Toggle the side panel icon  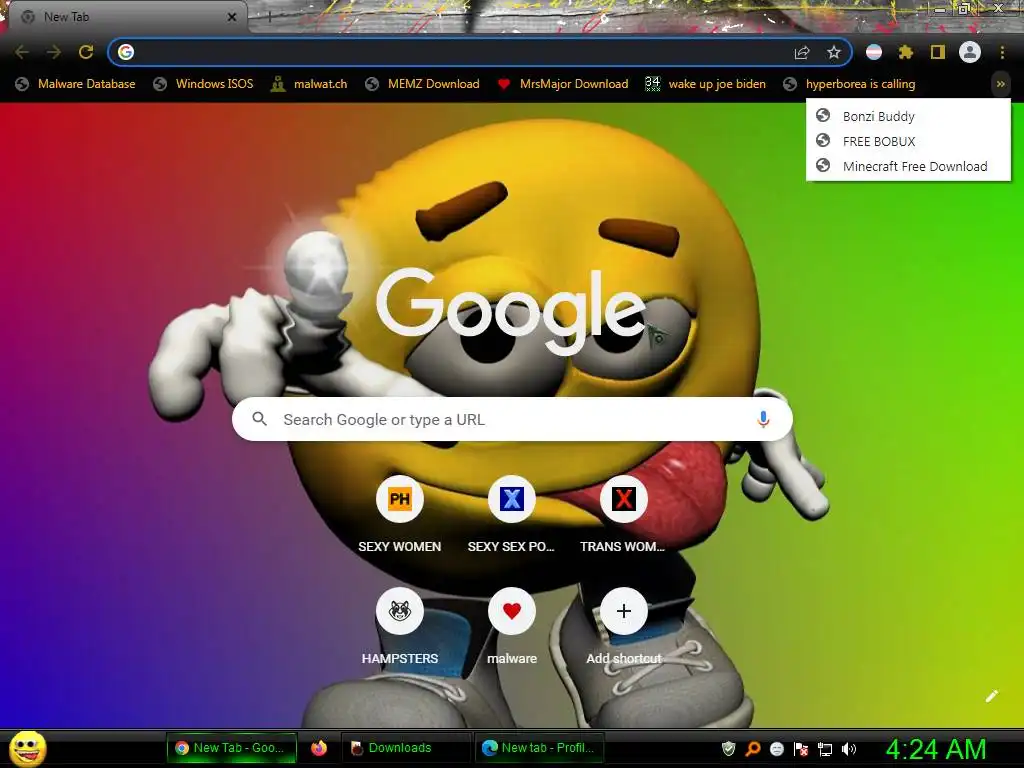click(x=938, y=52)
